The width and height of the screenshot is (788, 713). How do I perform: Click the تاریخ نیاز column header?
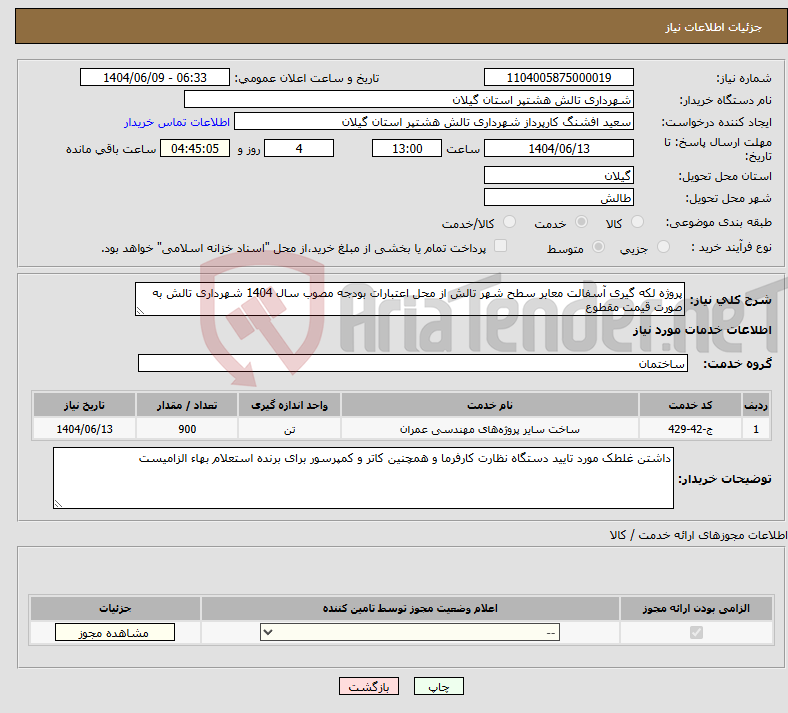[84, 405]
